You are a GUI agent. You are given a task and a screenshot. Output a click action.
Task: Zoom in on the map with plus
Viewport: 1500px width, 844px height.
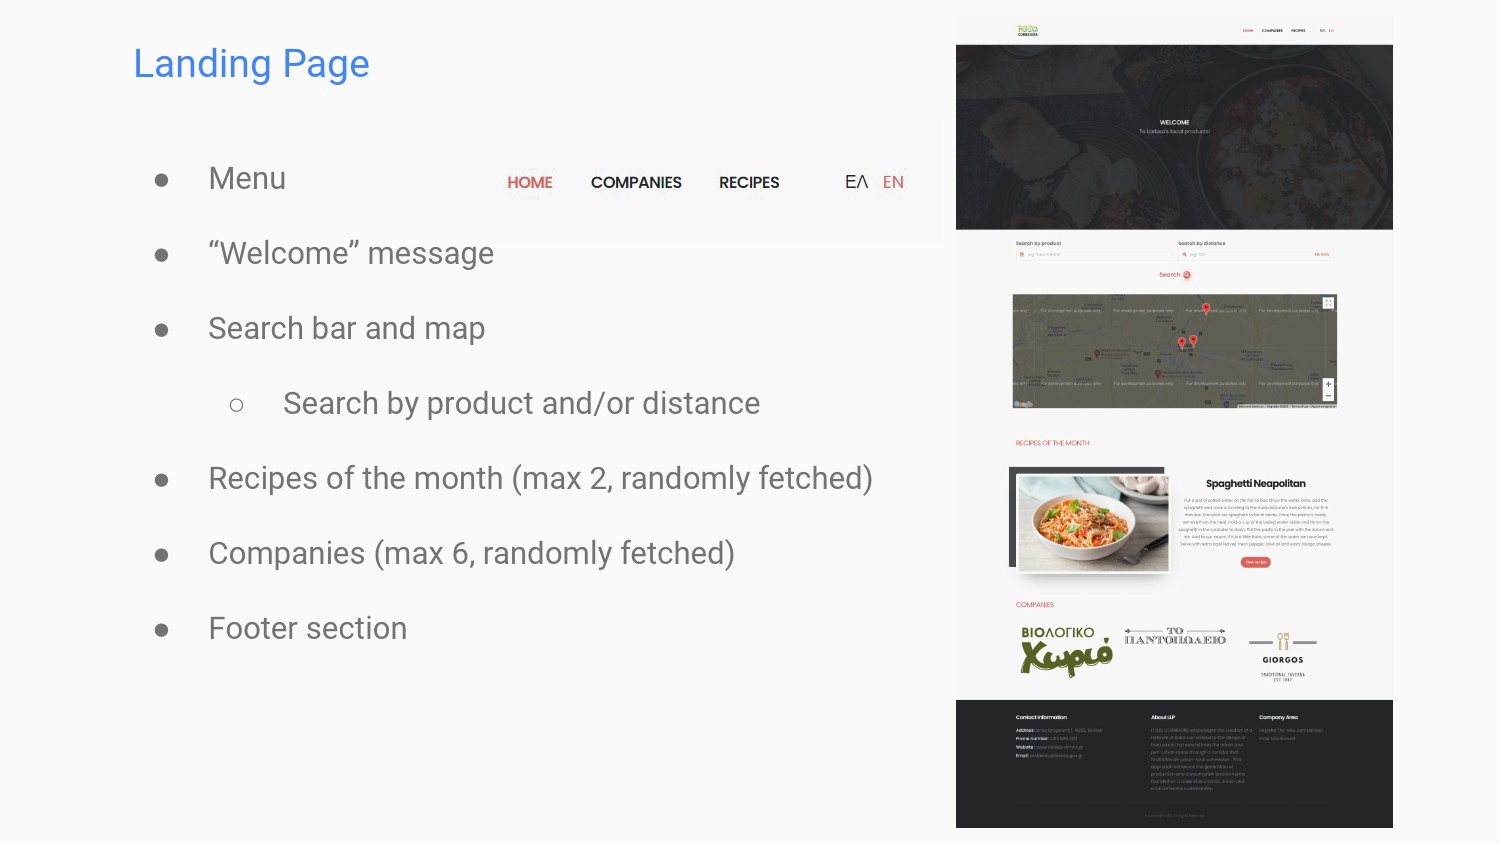[1328, 384]
